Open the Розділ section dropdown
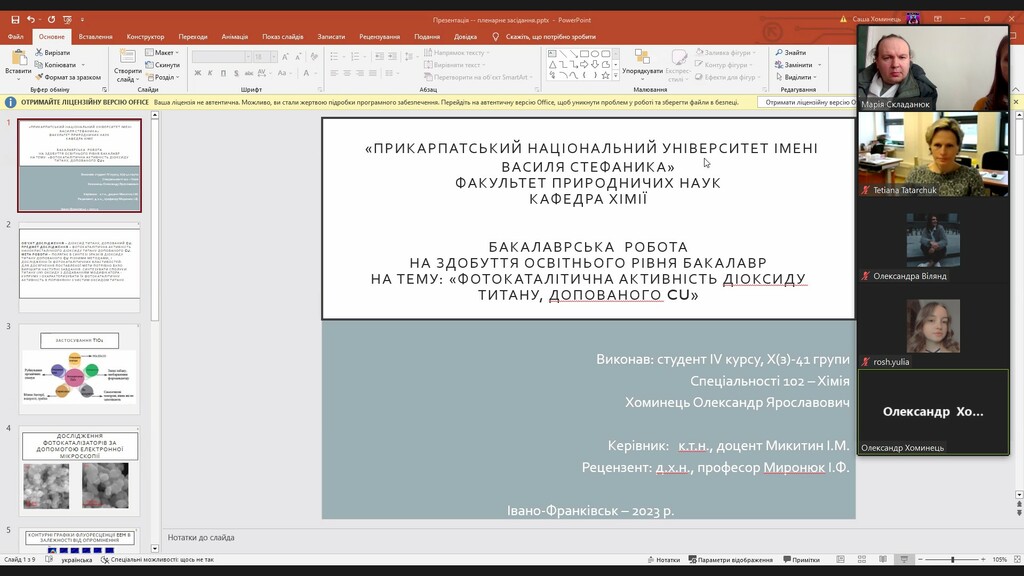 [x=162, y=77]
